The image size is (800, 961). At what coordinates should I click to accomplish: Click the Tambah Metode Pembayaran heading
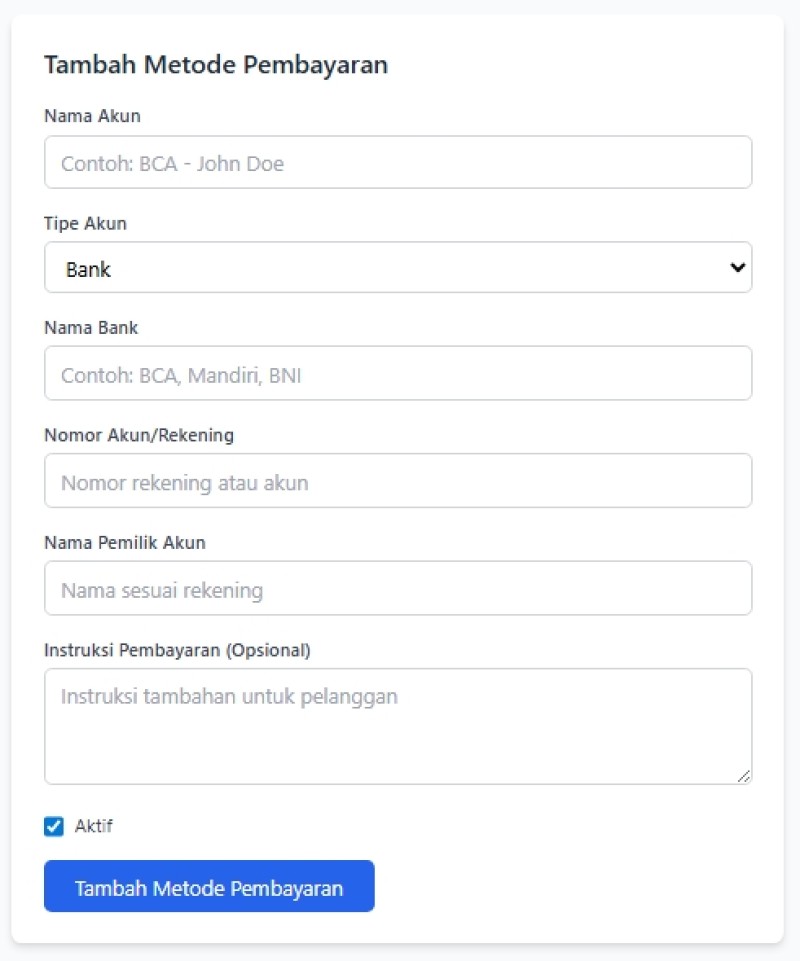216,64
